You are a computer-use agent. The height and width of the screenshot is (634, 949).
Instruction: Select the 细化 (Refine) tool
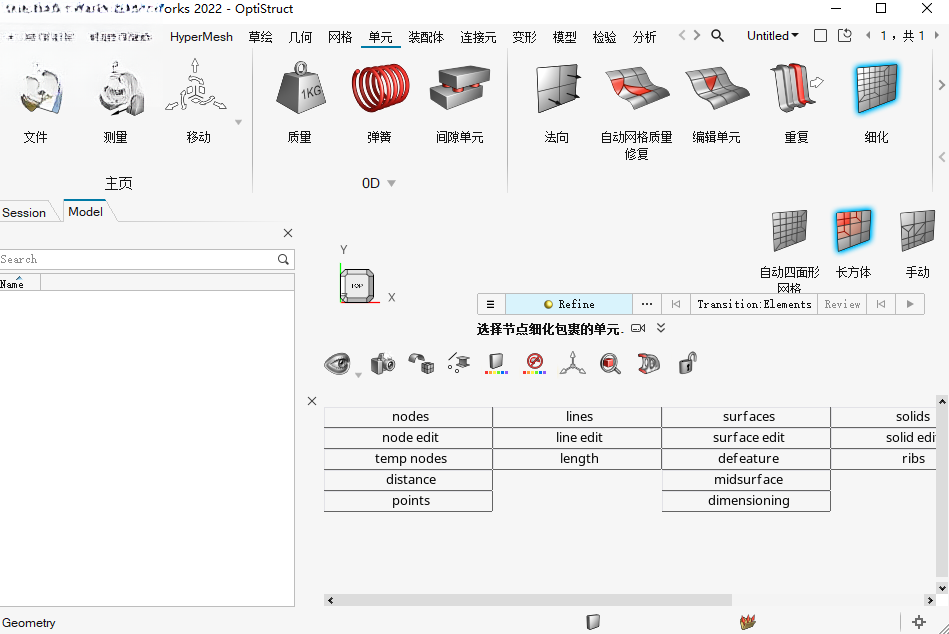pyautogui.click(x=876, y=88)
